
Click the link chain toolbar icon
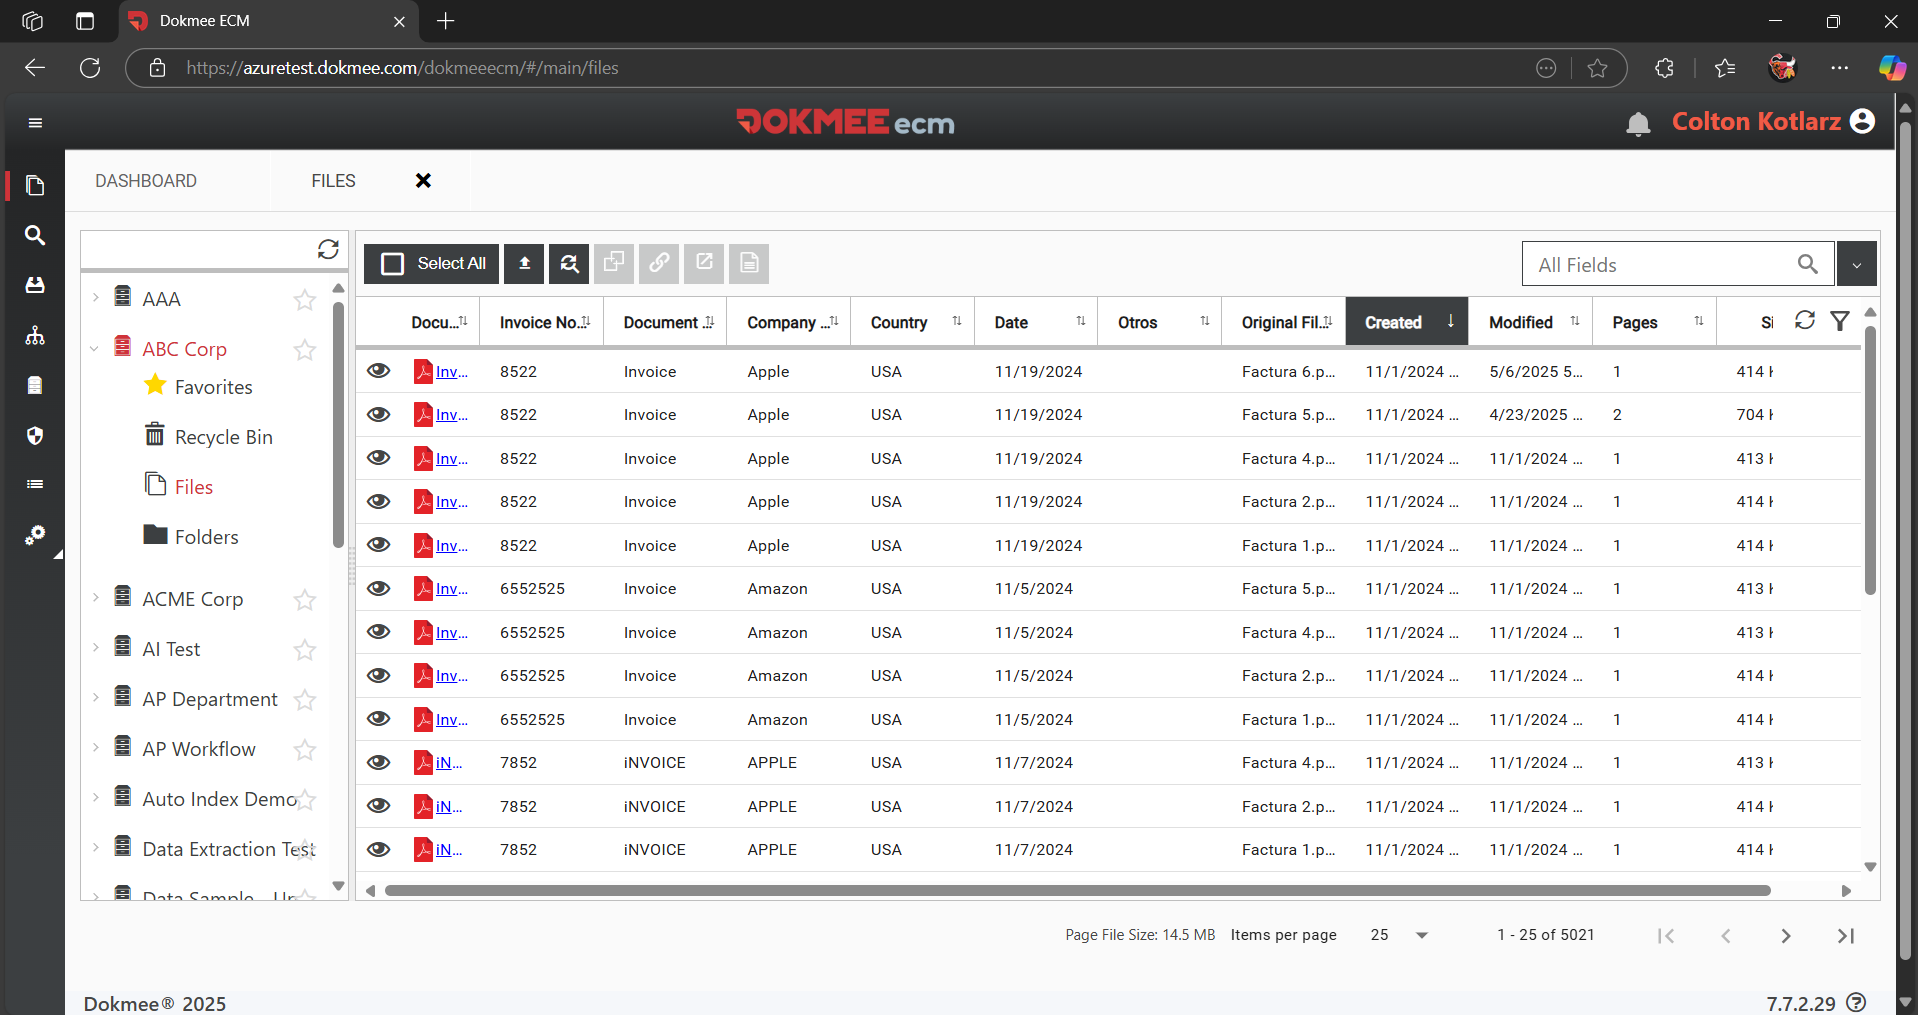tap(659, 264)
